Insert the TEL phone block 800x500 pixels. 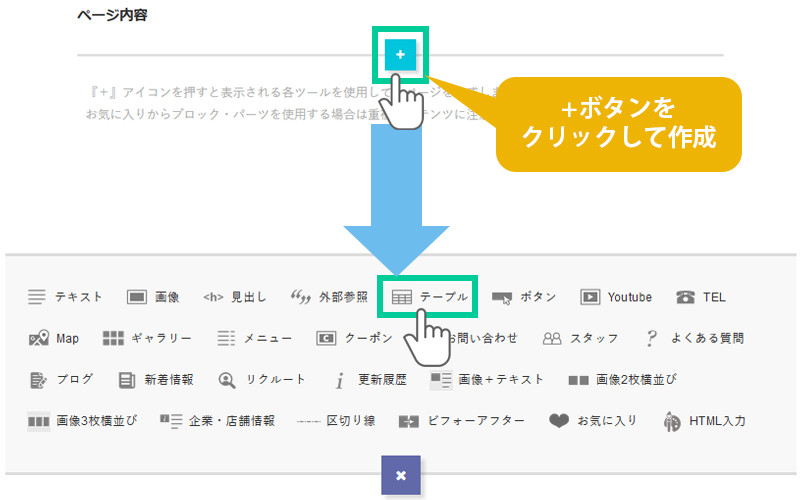click(x=700, y=297)
